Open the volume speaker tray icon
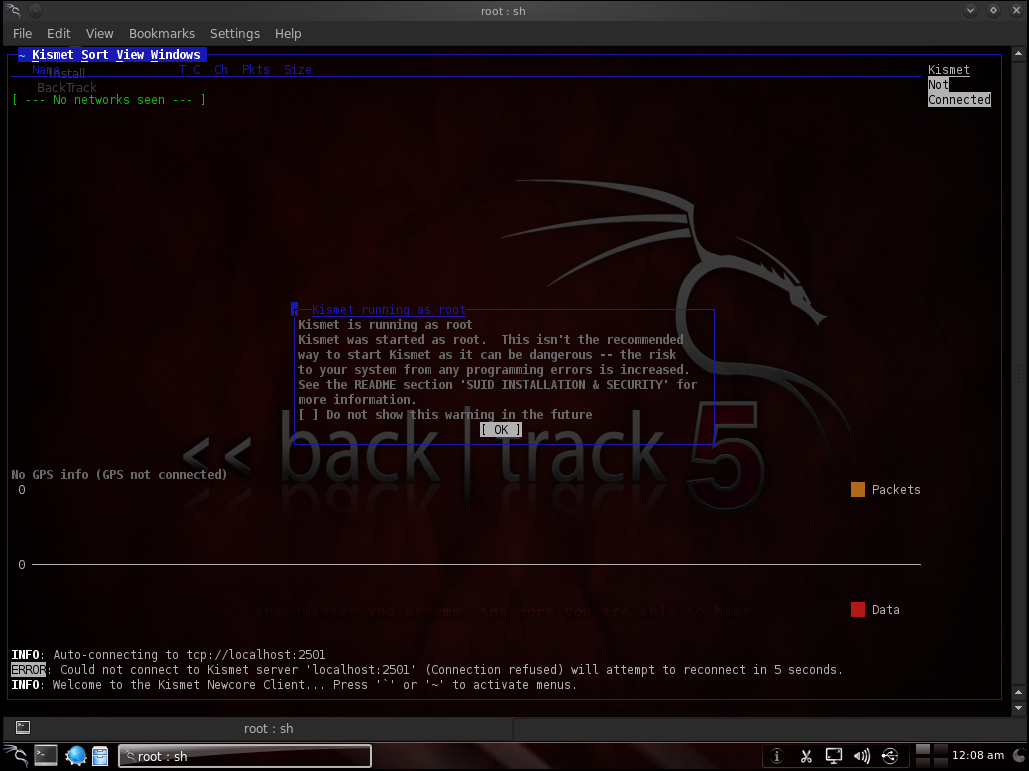 862,756
